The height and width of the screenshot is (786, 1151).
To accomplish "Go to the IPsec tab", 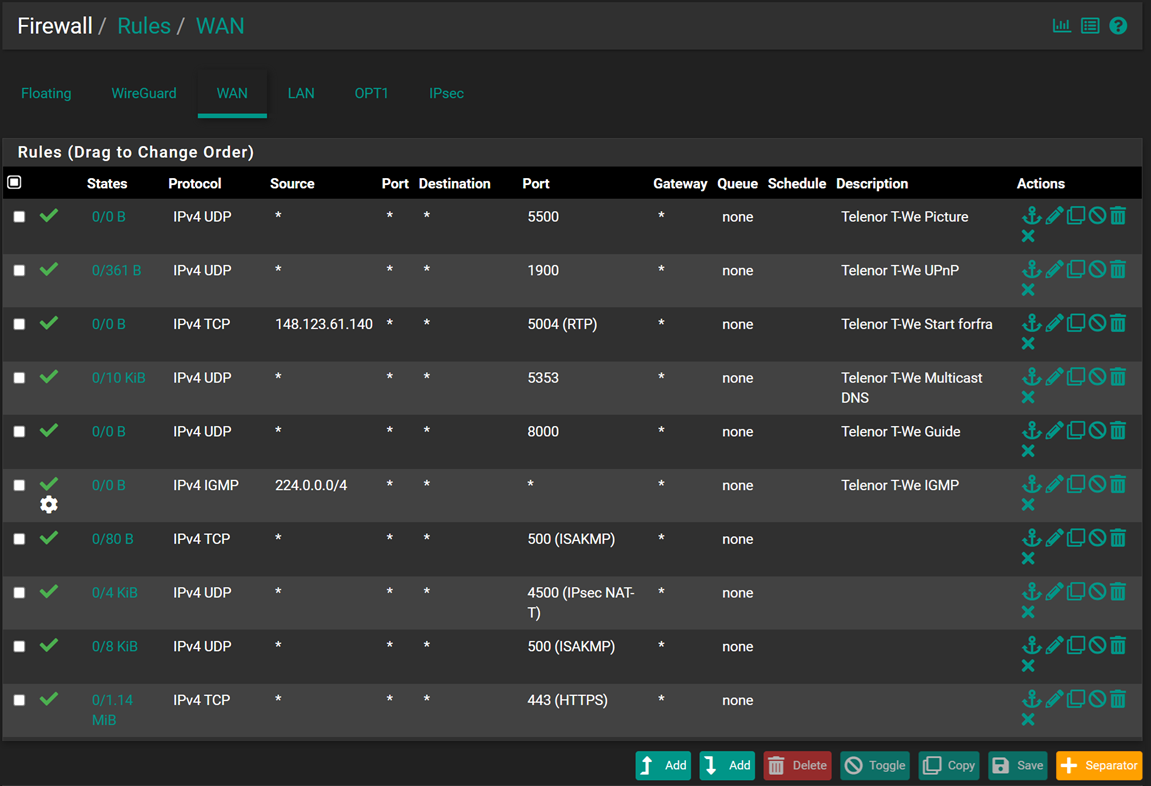I will [x=446, y=93].
